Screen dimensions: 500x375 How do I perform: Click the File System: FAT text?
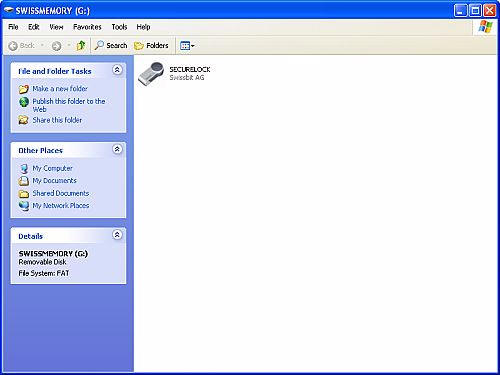coord(44,273)
